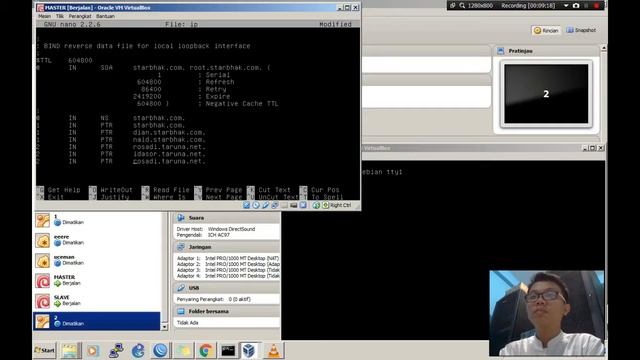640x360 pixels.
Task: Click the Penyaring Perangkat 0 (0 aktif) line
Action: coord(213,299)
